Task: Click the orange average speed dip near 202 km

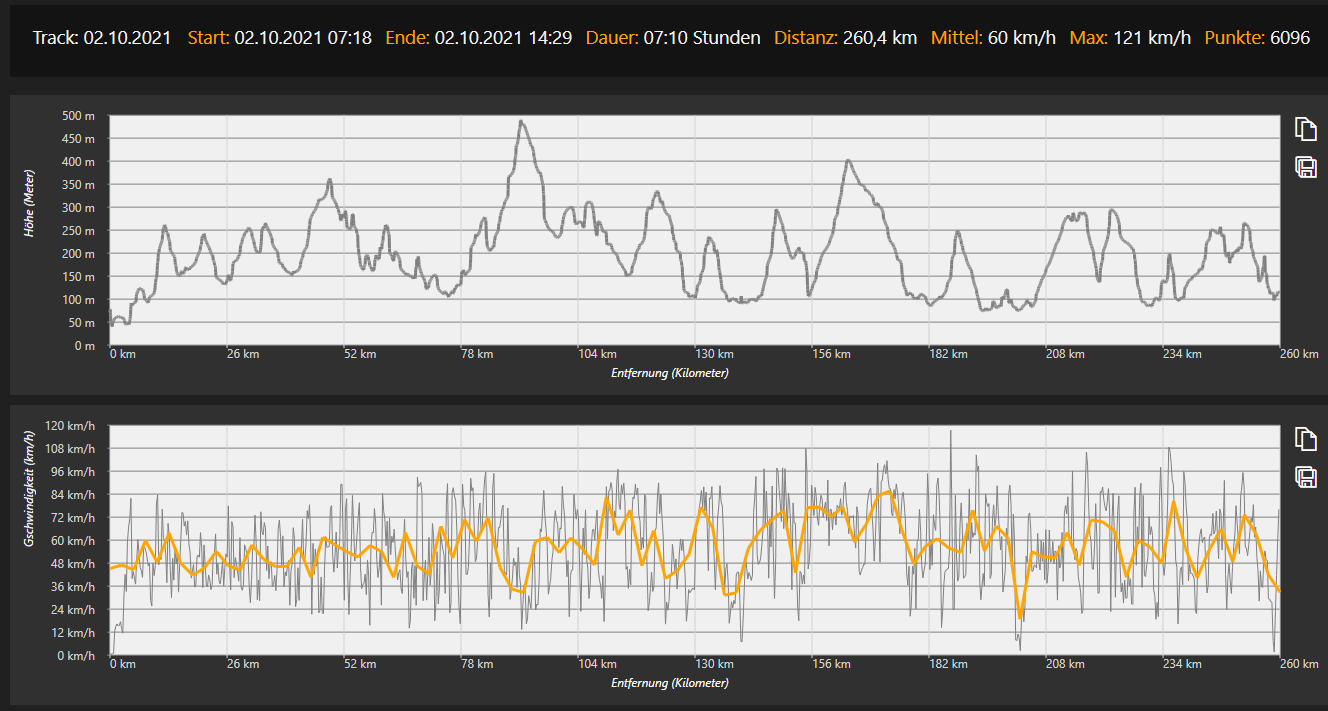Action: [x=1020, y=618]
